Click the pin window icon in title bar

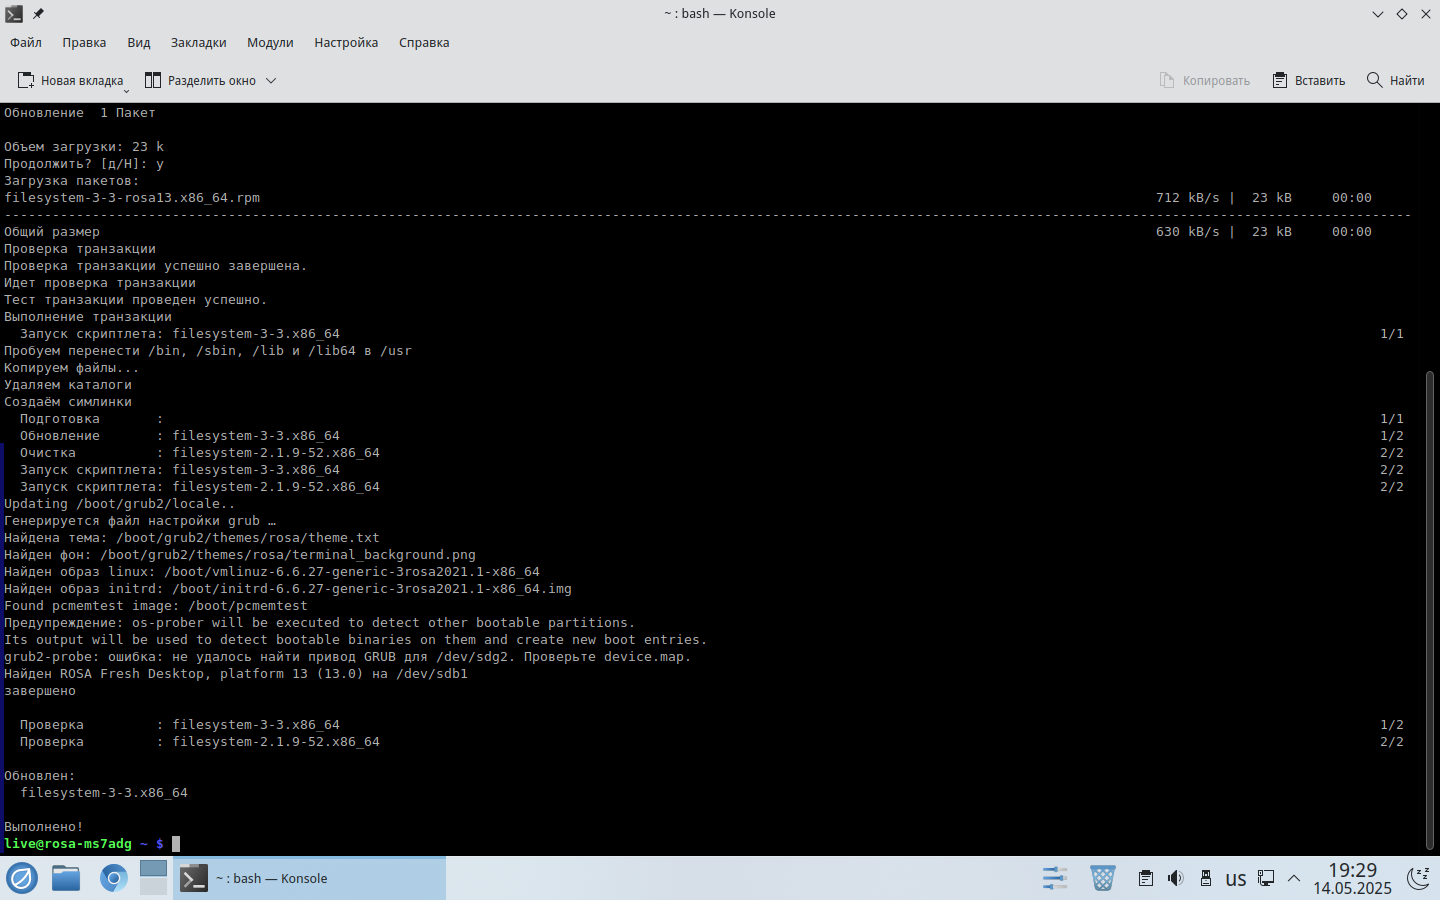click(38, 14)
